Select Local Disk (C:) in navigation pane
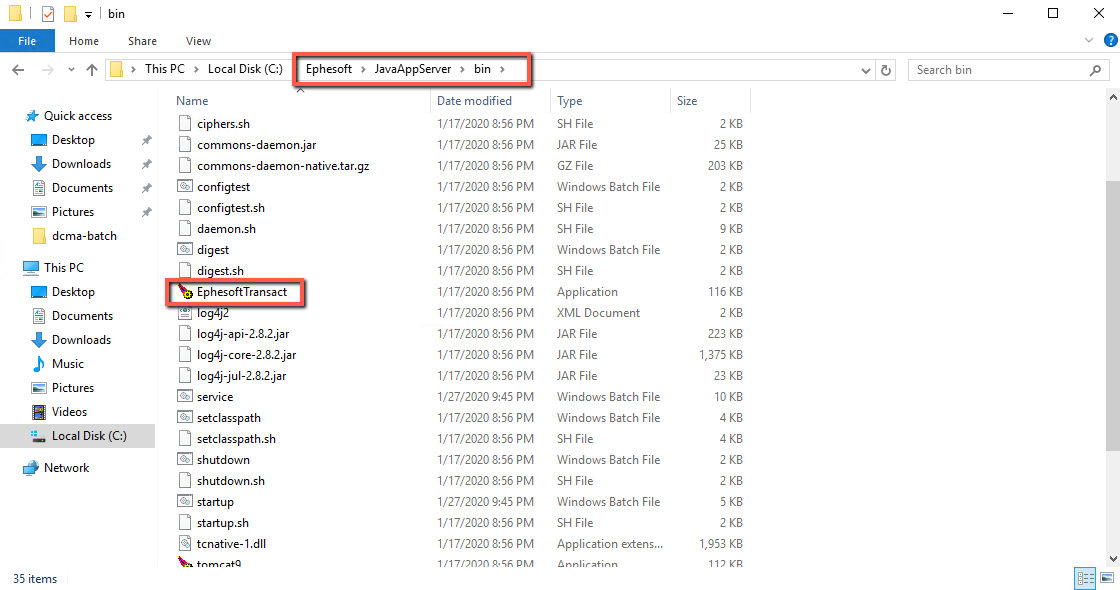The image size is (1120, 590). (88, 436)
